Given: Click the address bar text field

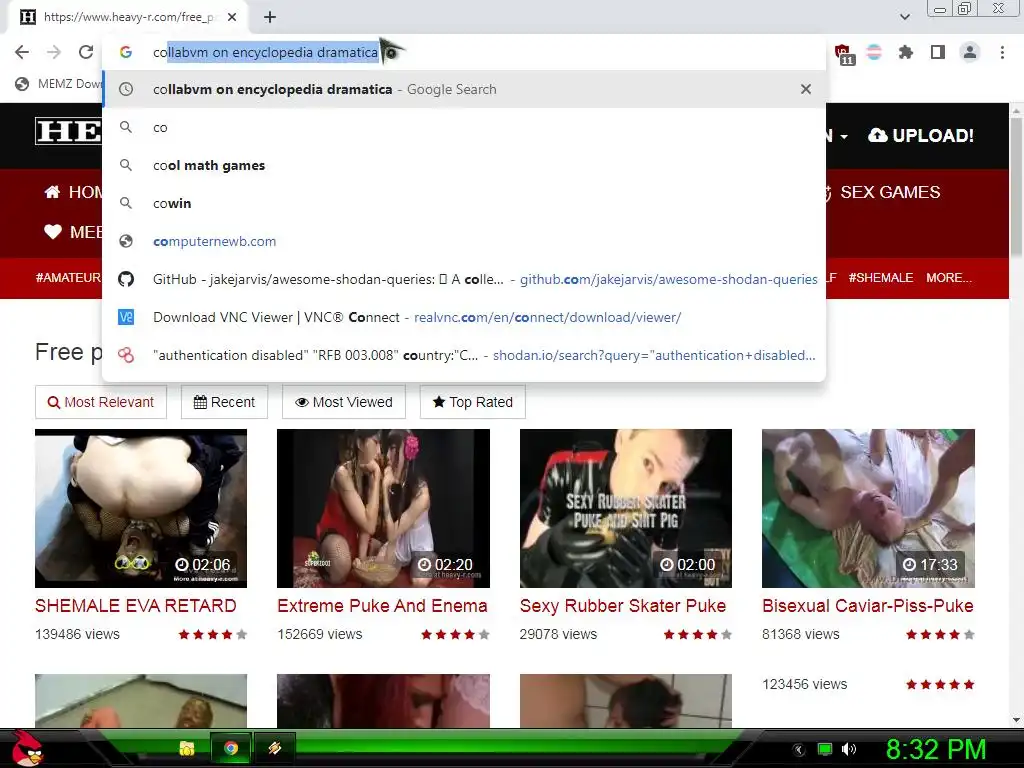Looking at the screenshot, I should [464, 52].
